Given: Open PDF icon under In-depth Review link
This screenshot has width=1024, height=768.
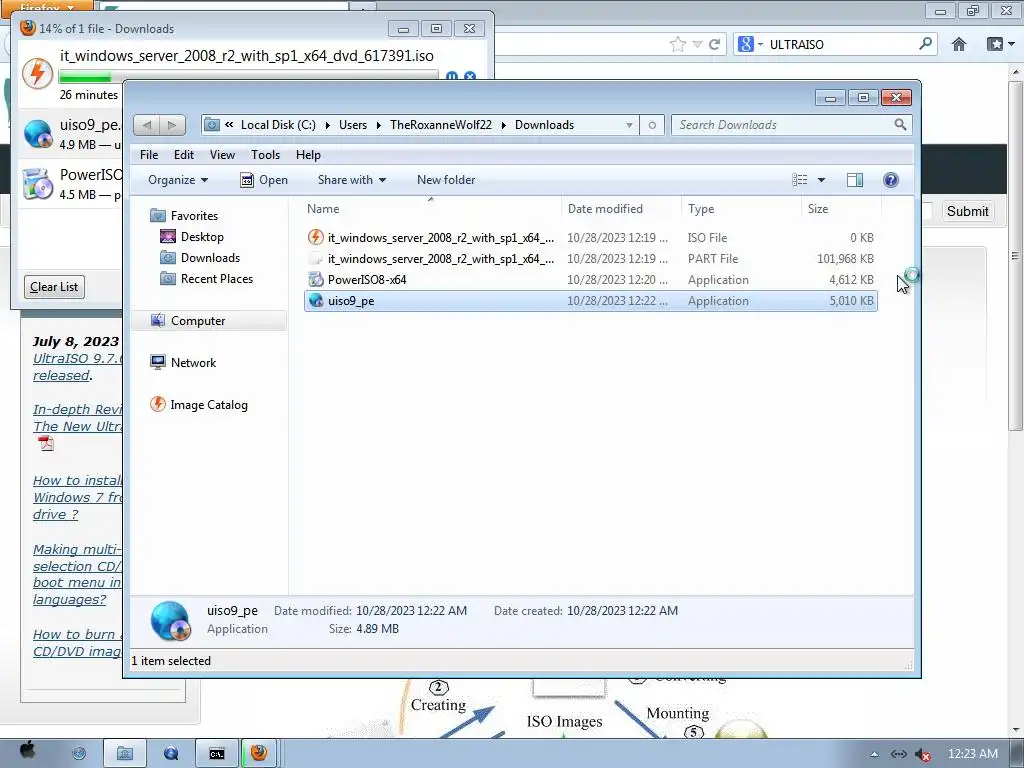Looking at the screenshot, I should point(46,443).
